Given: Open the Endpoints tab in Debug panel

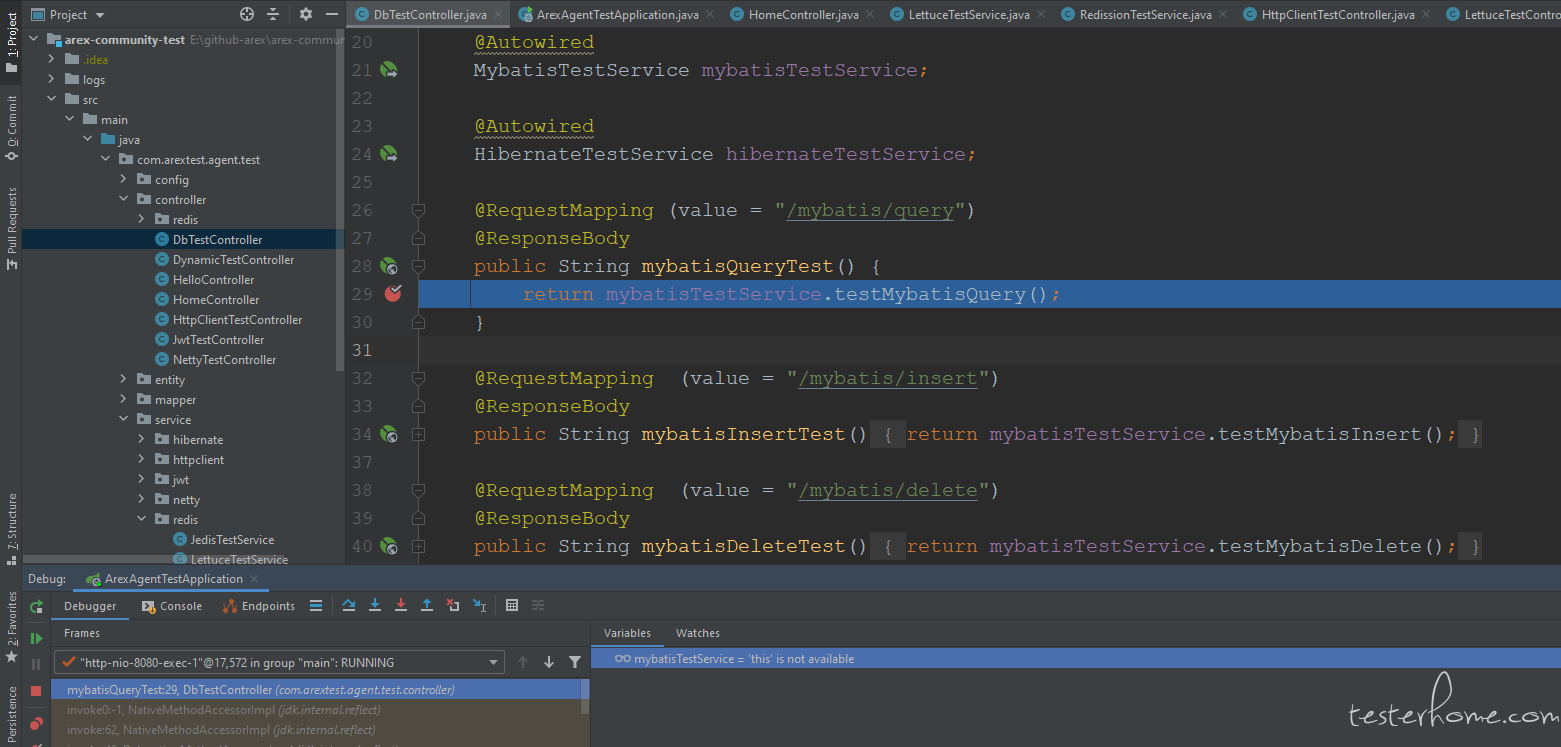Looking at the screenshot, I should (258, 606).
